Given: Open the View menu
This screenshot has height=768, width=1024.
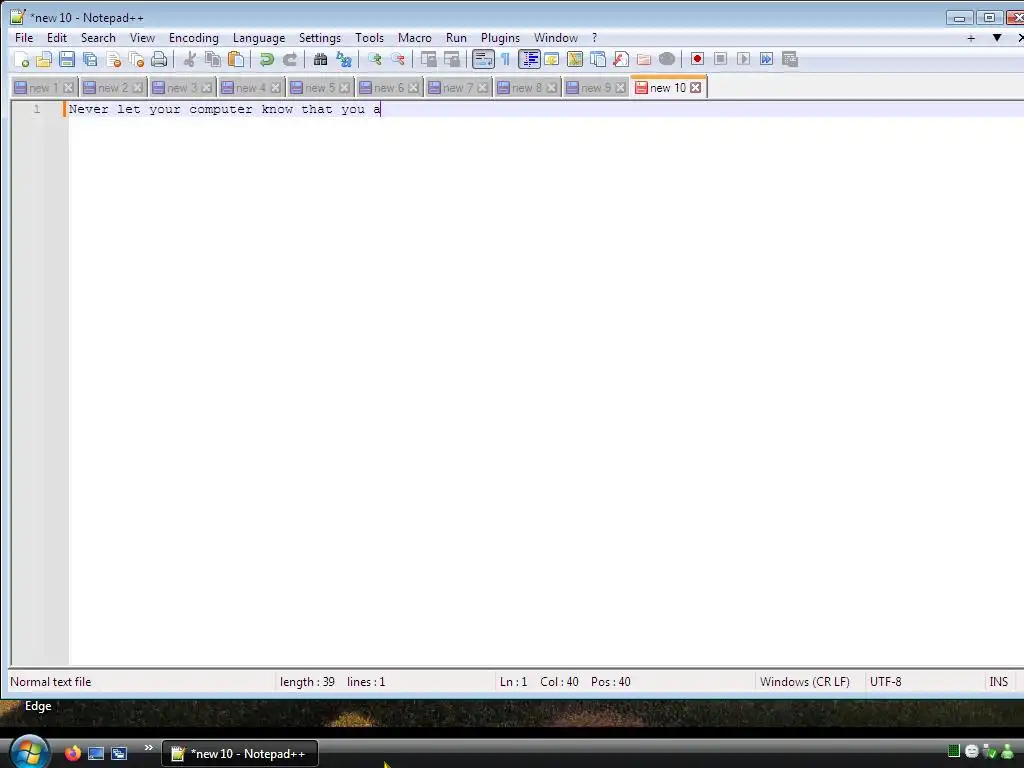Looking at the screenshot, I should click(x=142, y=38).
